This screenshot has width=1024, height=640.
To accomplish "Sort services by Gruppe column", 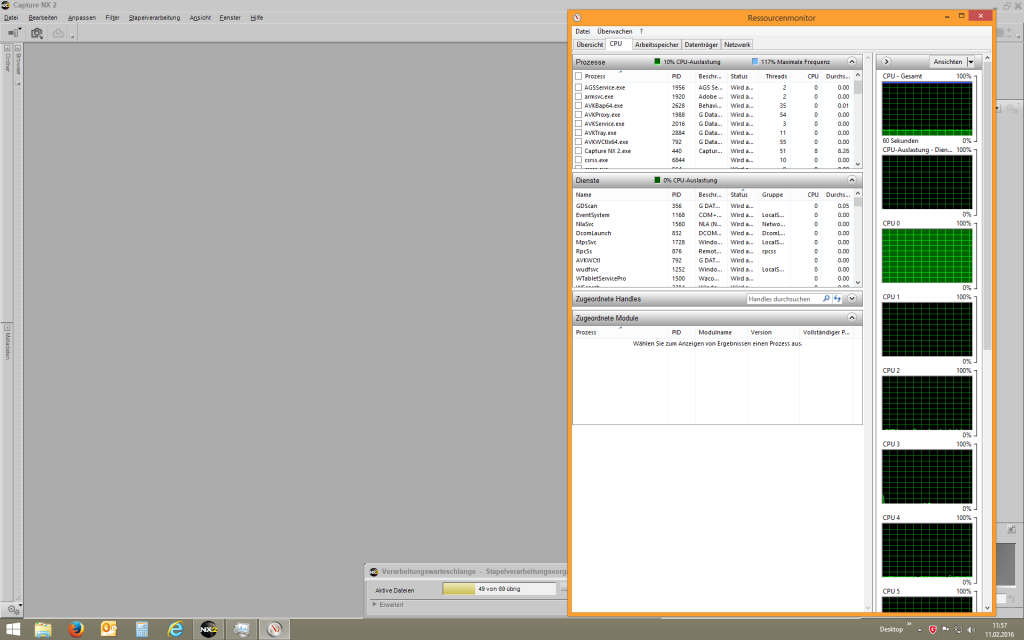I will tap(772, 195).
